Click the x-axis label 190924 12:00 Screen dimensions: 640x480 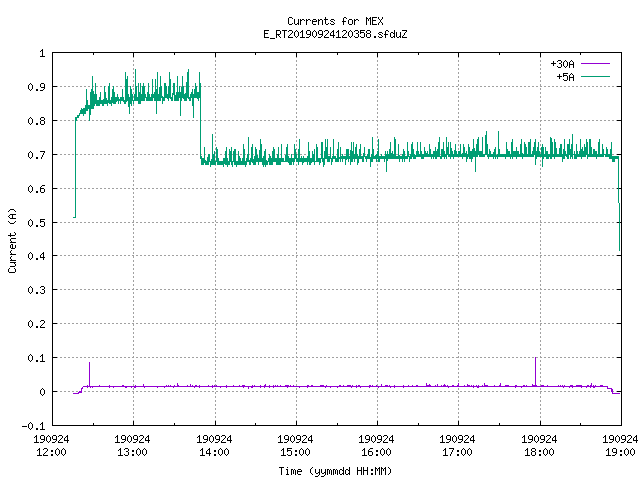51,445
